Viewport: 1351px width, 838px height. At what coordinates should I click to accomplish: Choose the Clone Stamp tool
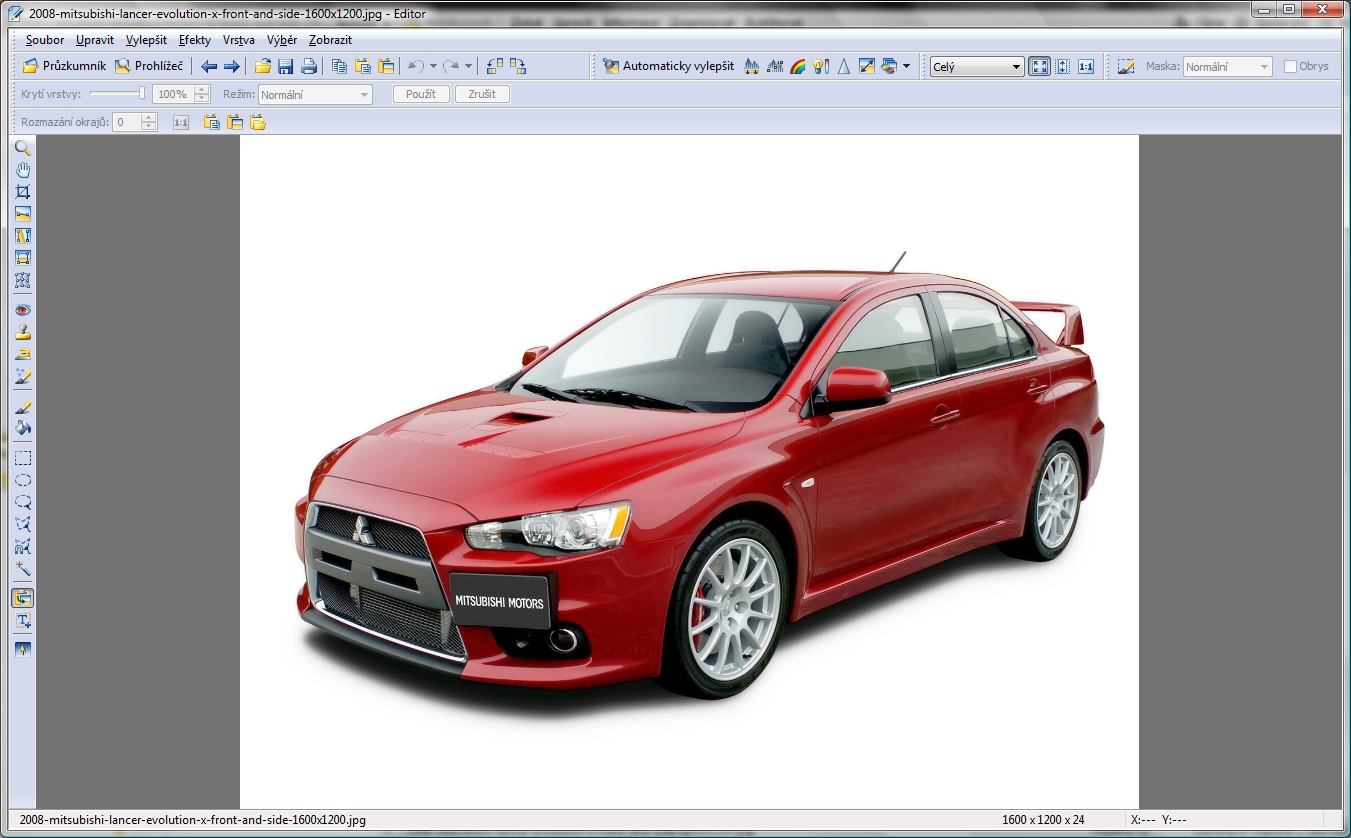(22, 332)
